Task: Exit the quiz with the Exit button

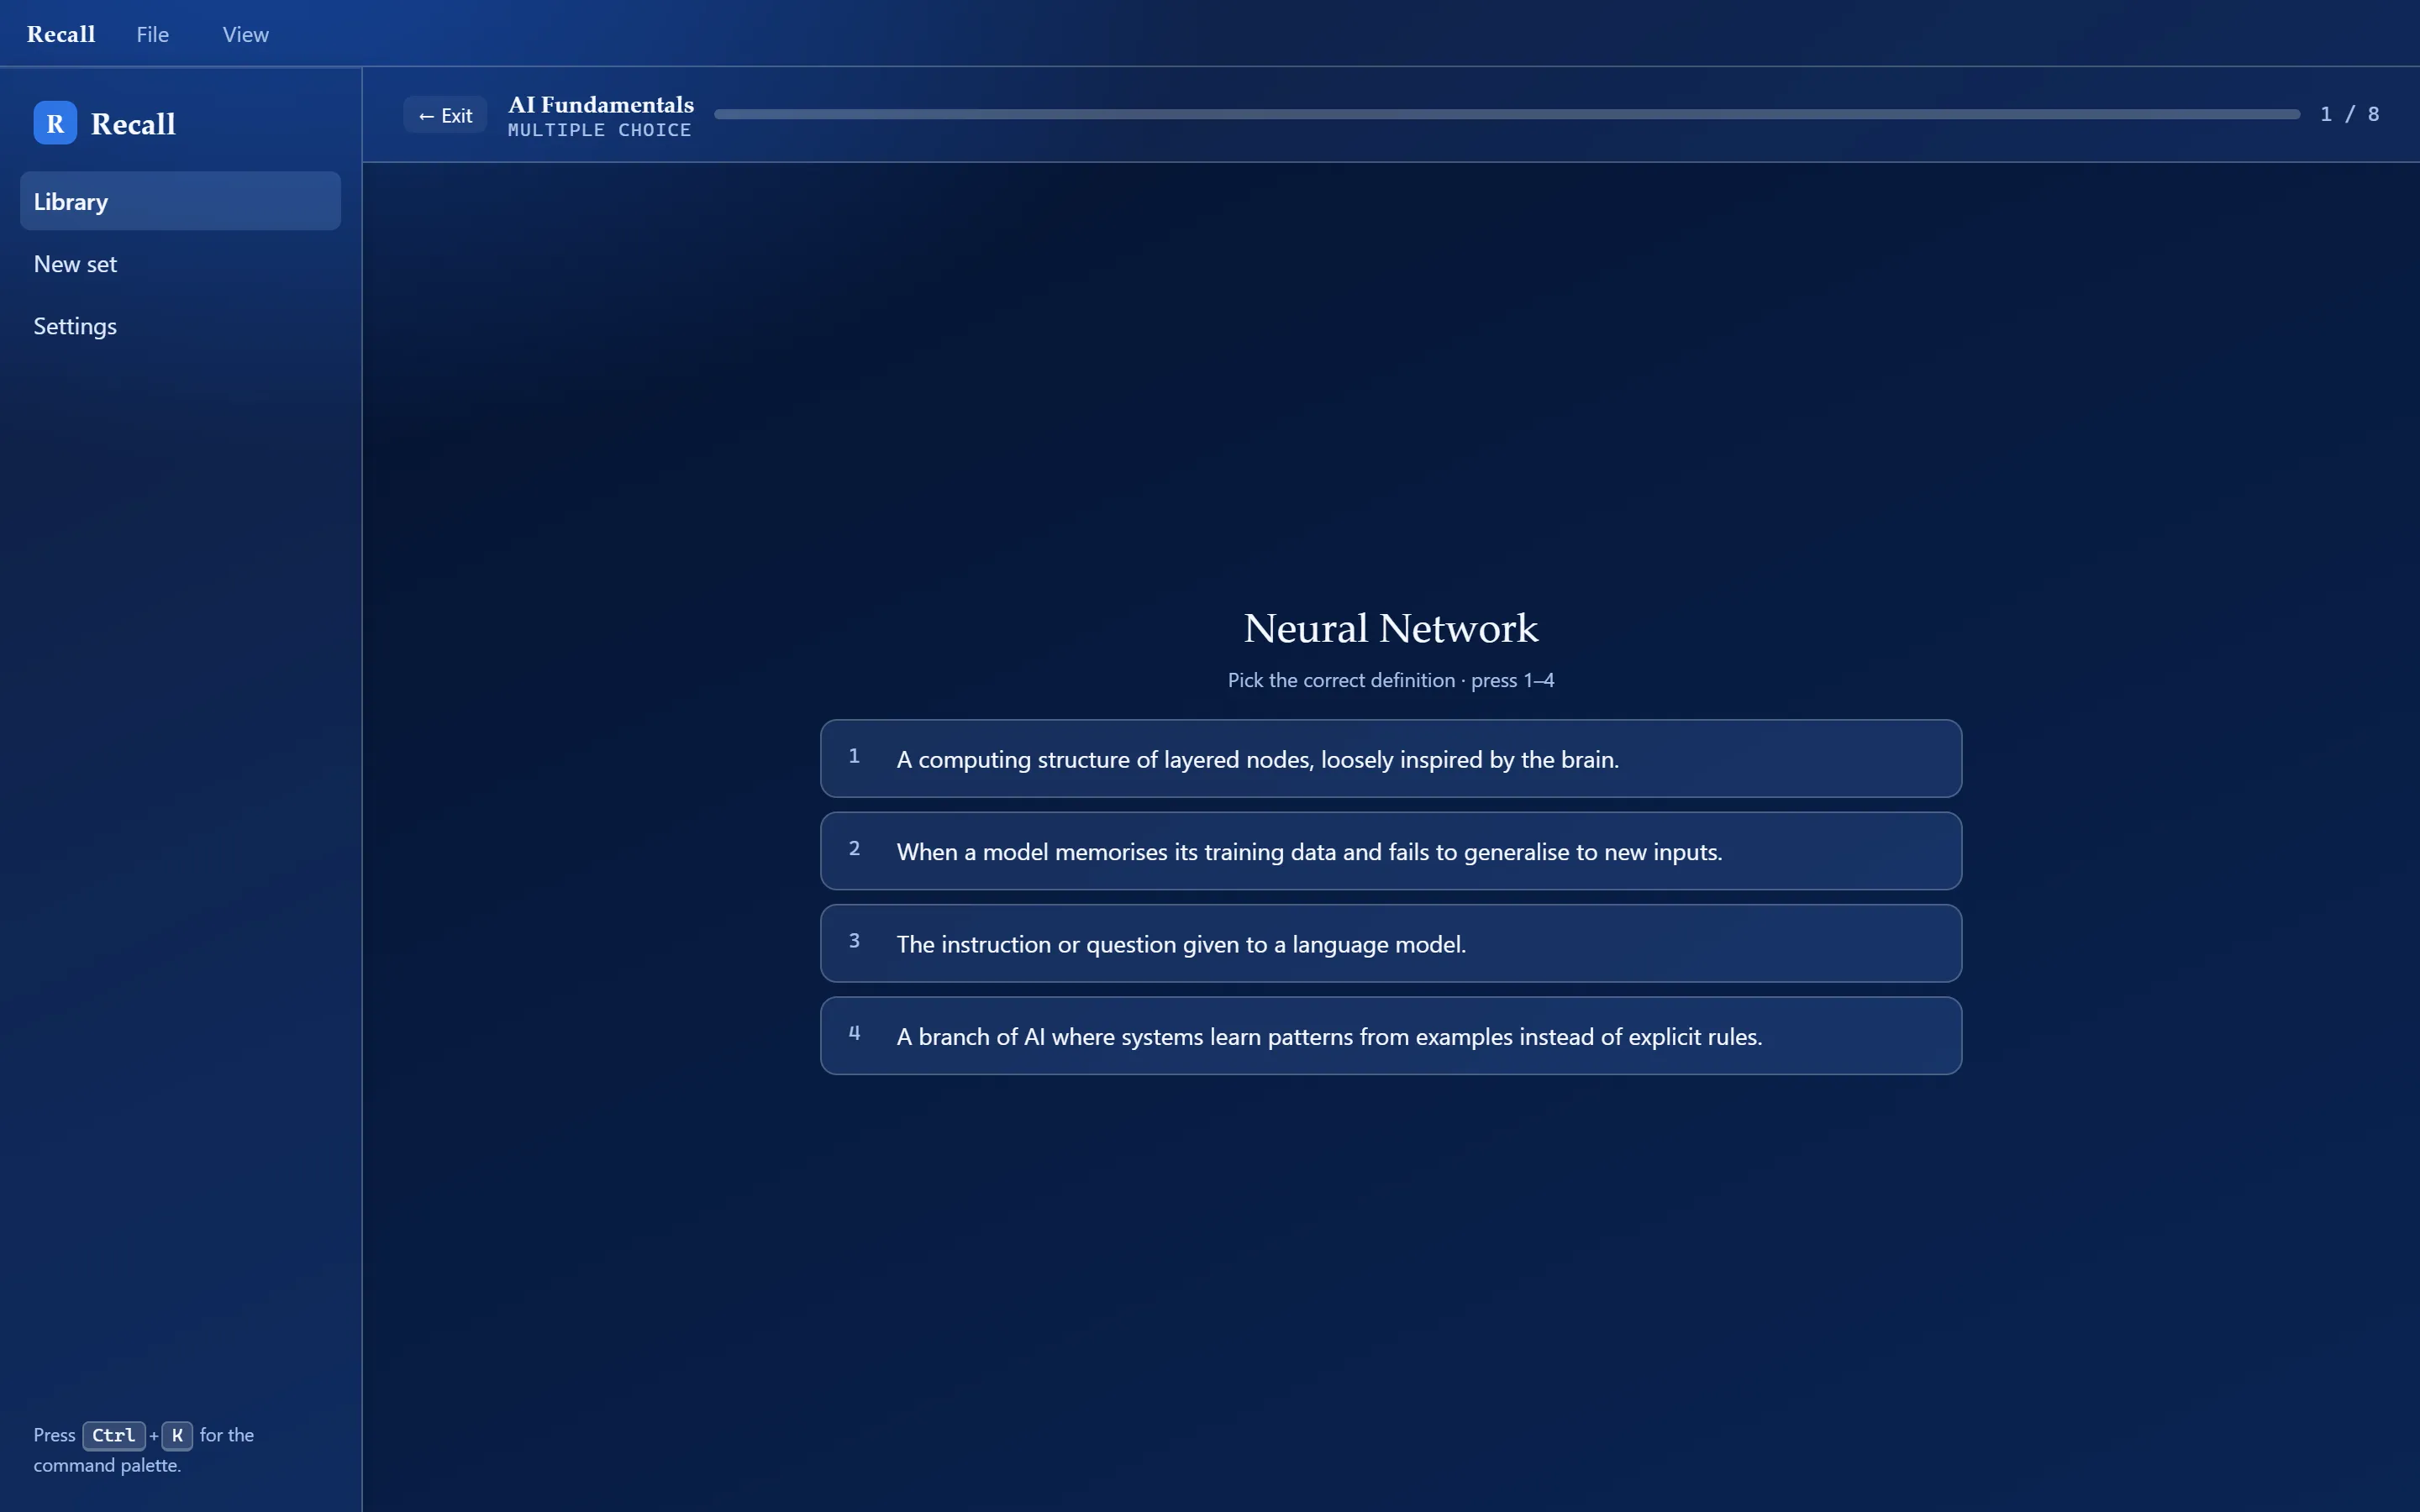Action: [445, 115]
